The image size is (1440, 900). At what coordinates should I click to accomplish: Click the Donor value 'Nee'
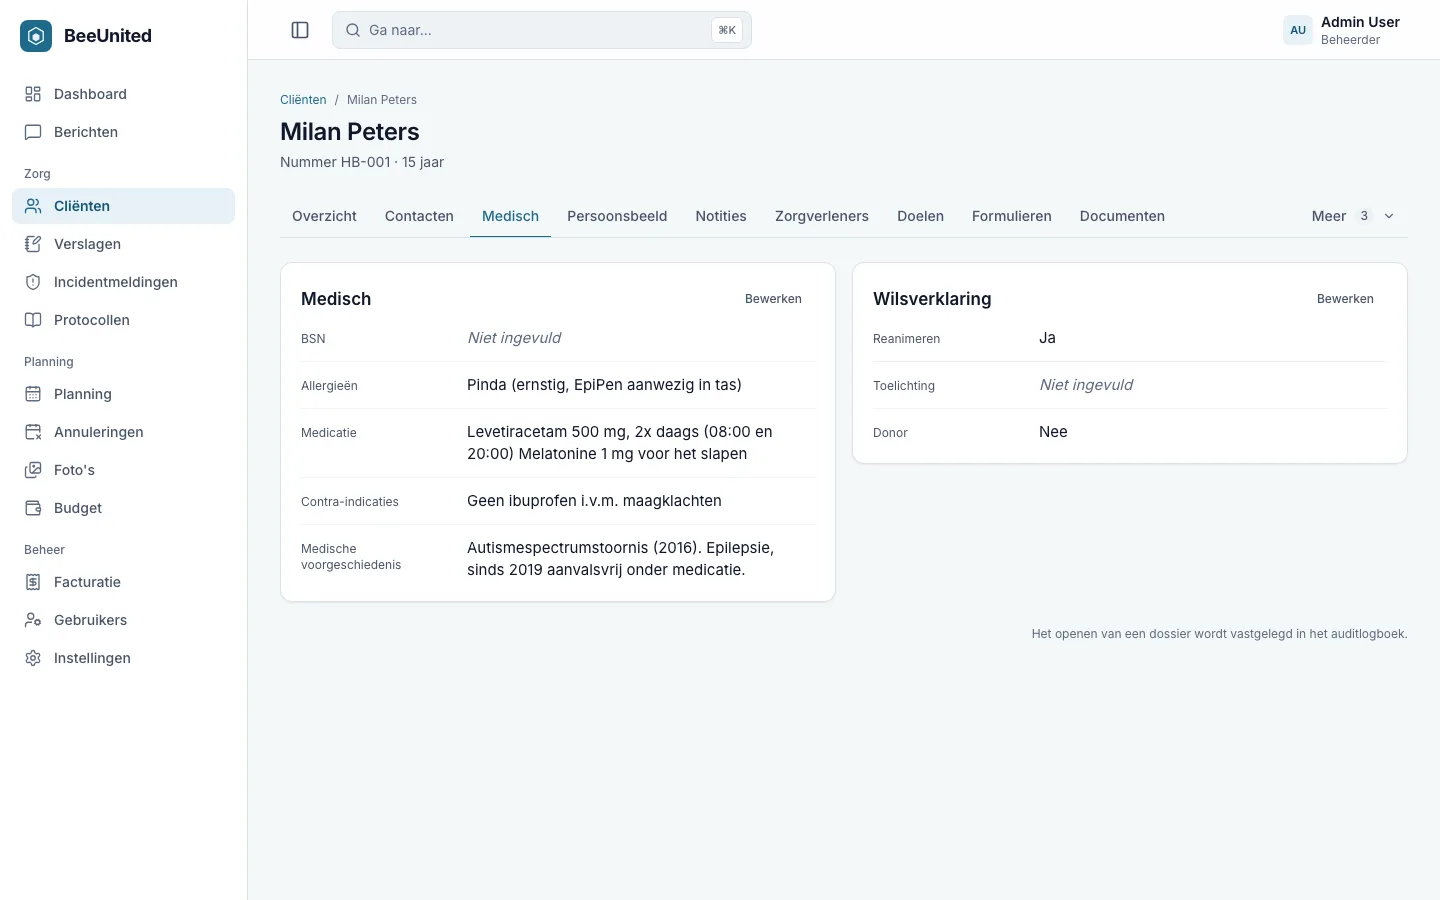(1053, 432)
